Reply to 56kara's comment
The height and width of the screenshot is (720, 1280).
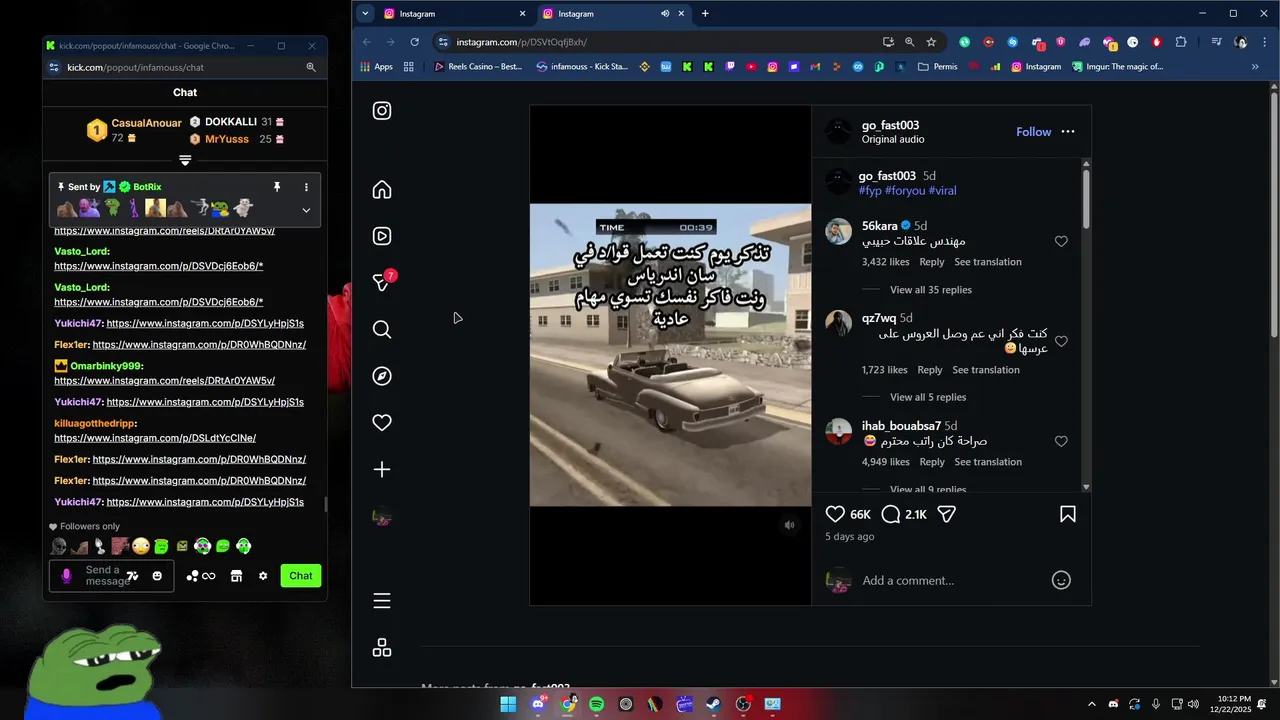pos(932,262)
